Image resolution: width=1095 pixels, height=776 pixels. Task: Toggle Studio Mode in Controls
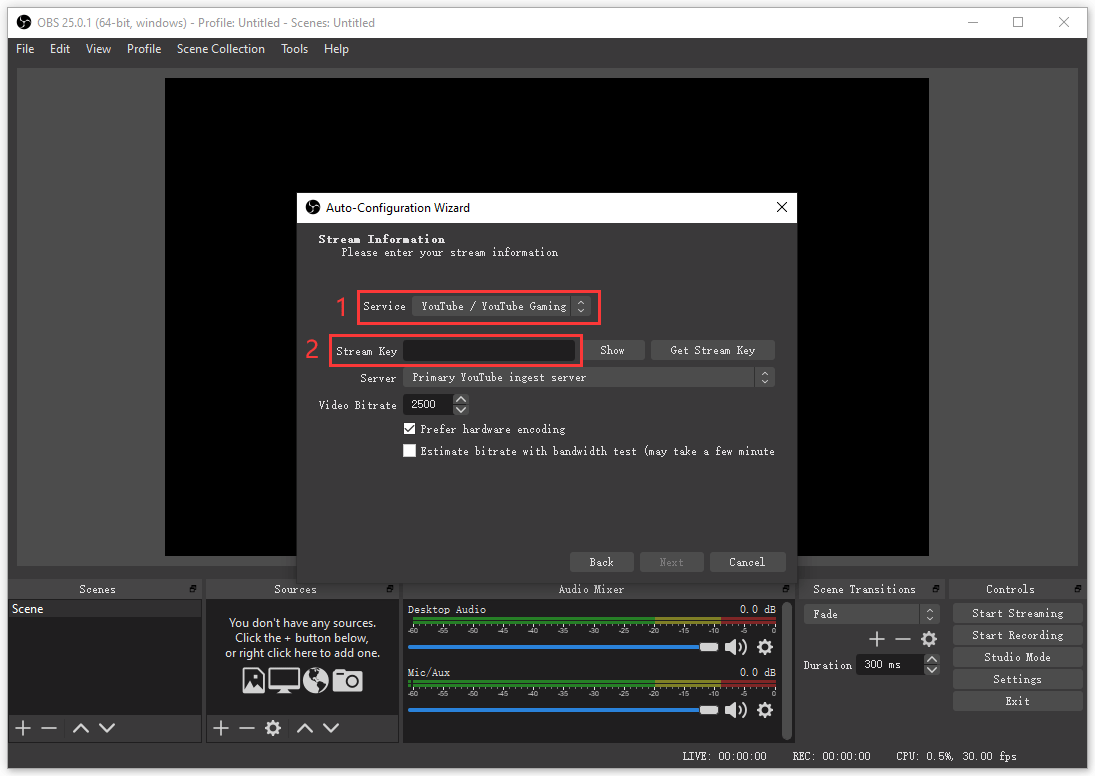1017,657
